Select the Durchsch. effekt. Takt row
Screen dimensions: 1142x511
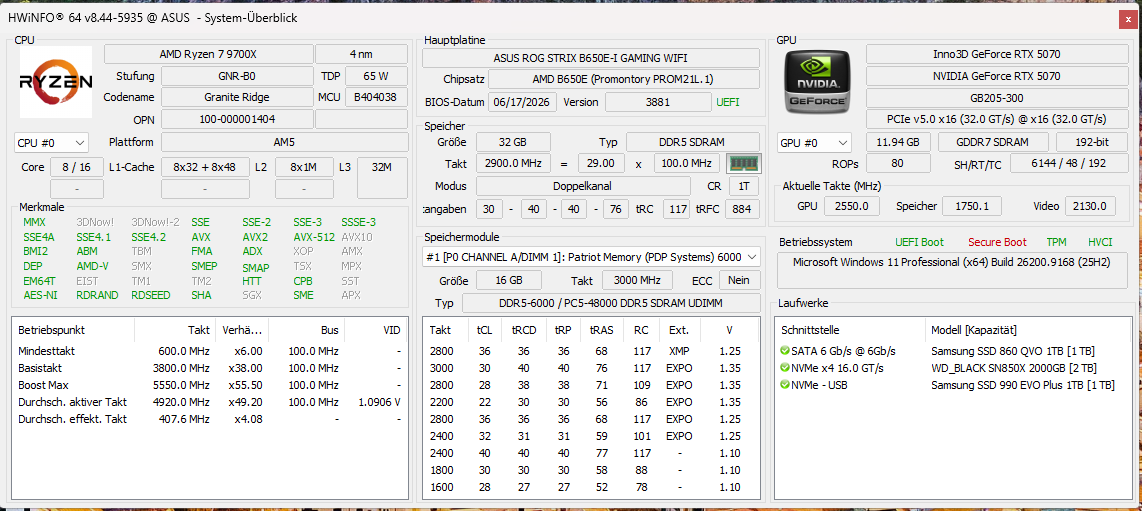click(x=210, y=419)
